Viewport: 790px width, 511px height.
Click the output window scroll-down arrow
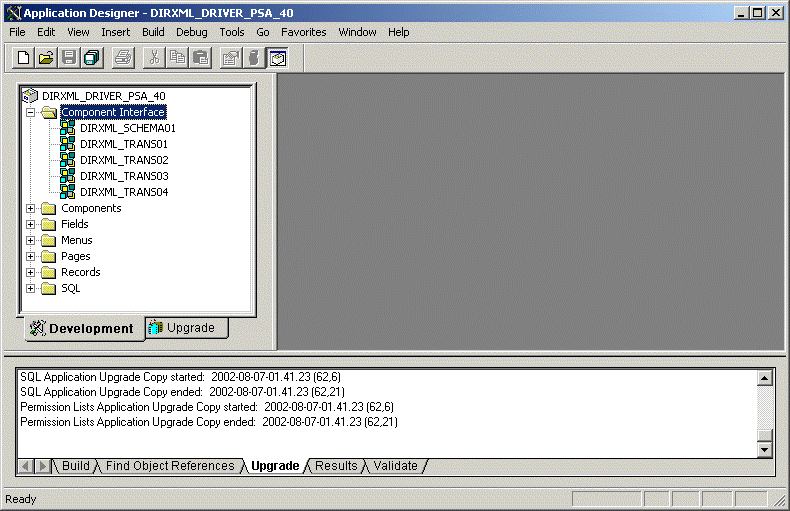[765, 450]
